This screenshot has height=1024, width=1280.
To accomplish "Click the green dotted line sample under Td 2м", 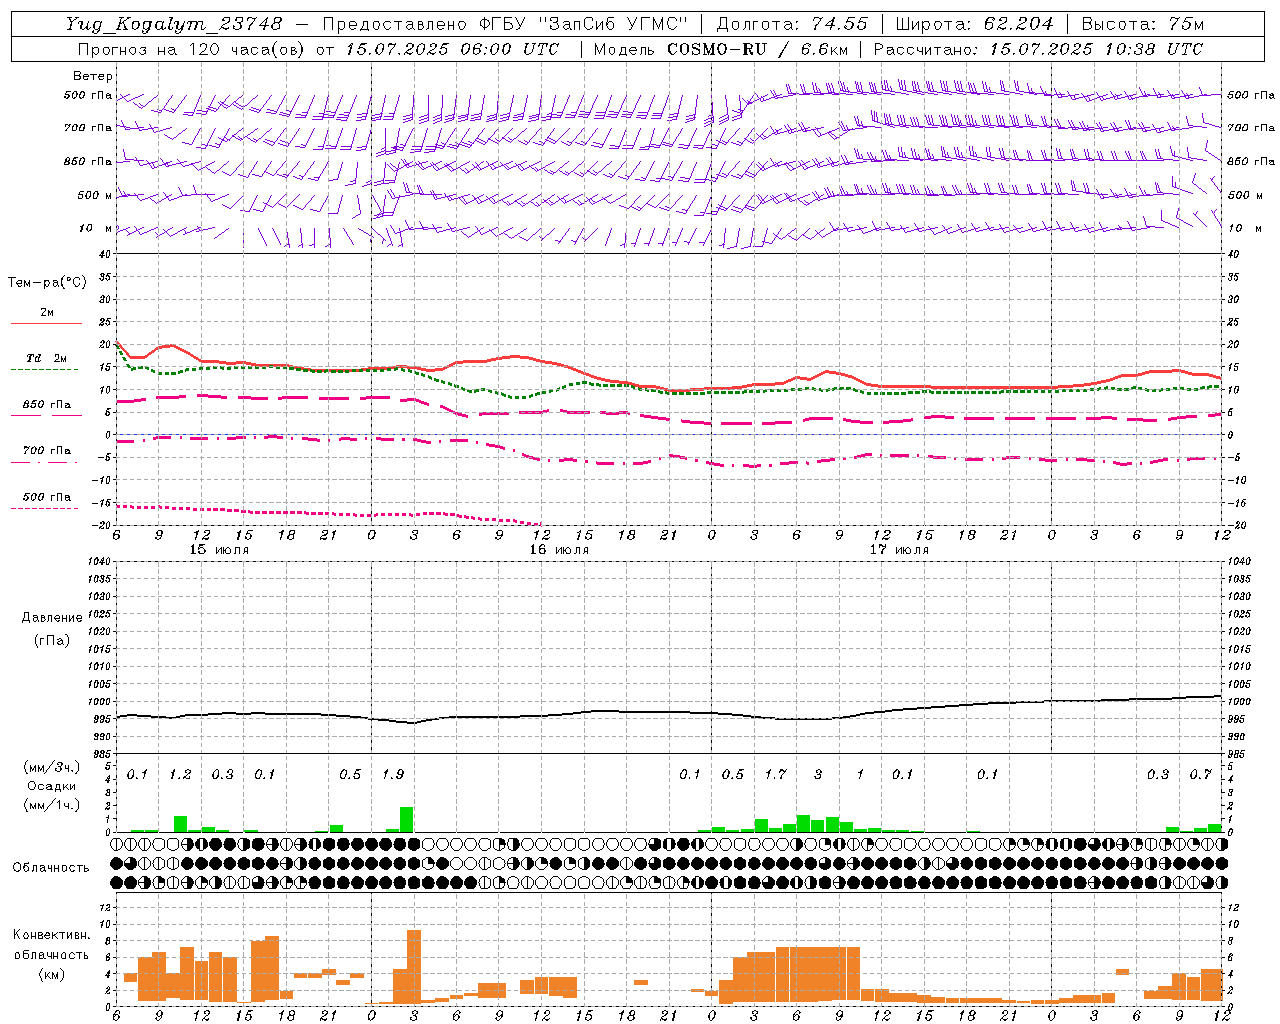I will tap(44, 369).
